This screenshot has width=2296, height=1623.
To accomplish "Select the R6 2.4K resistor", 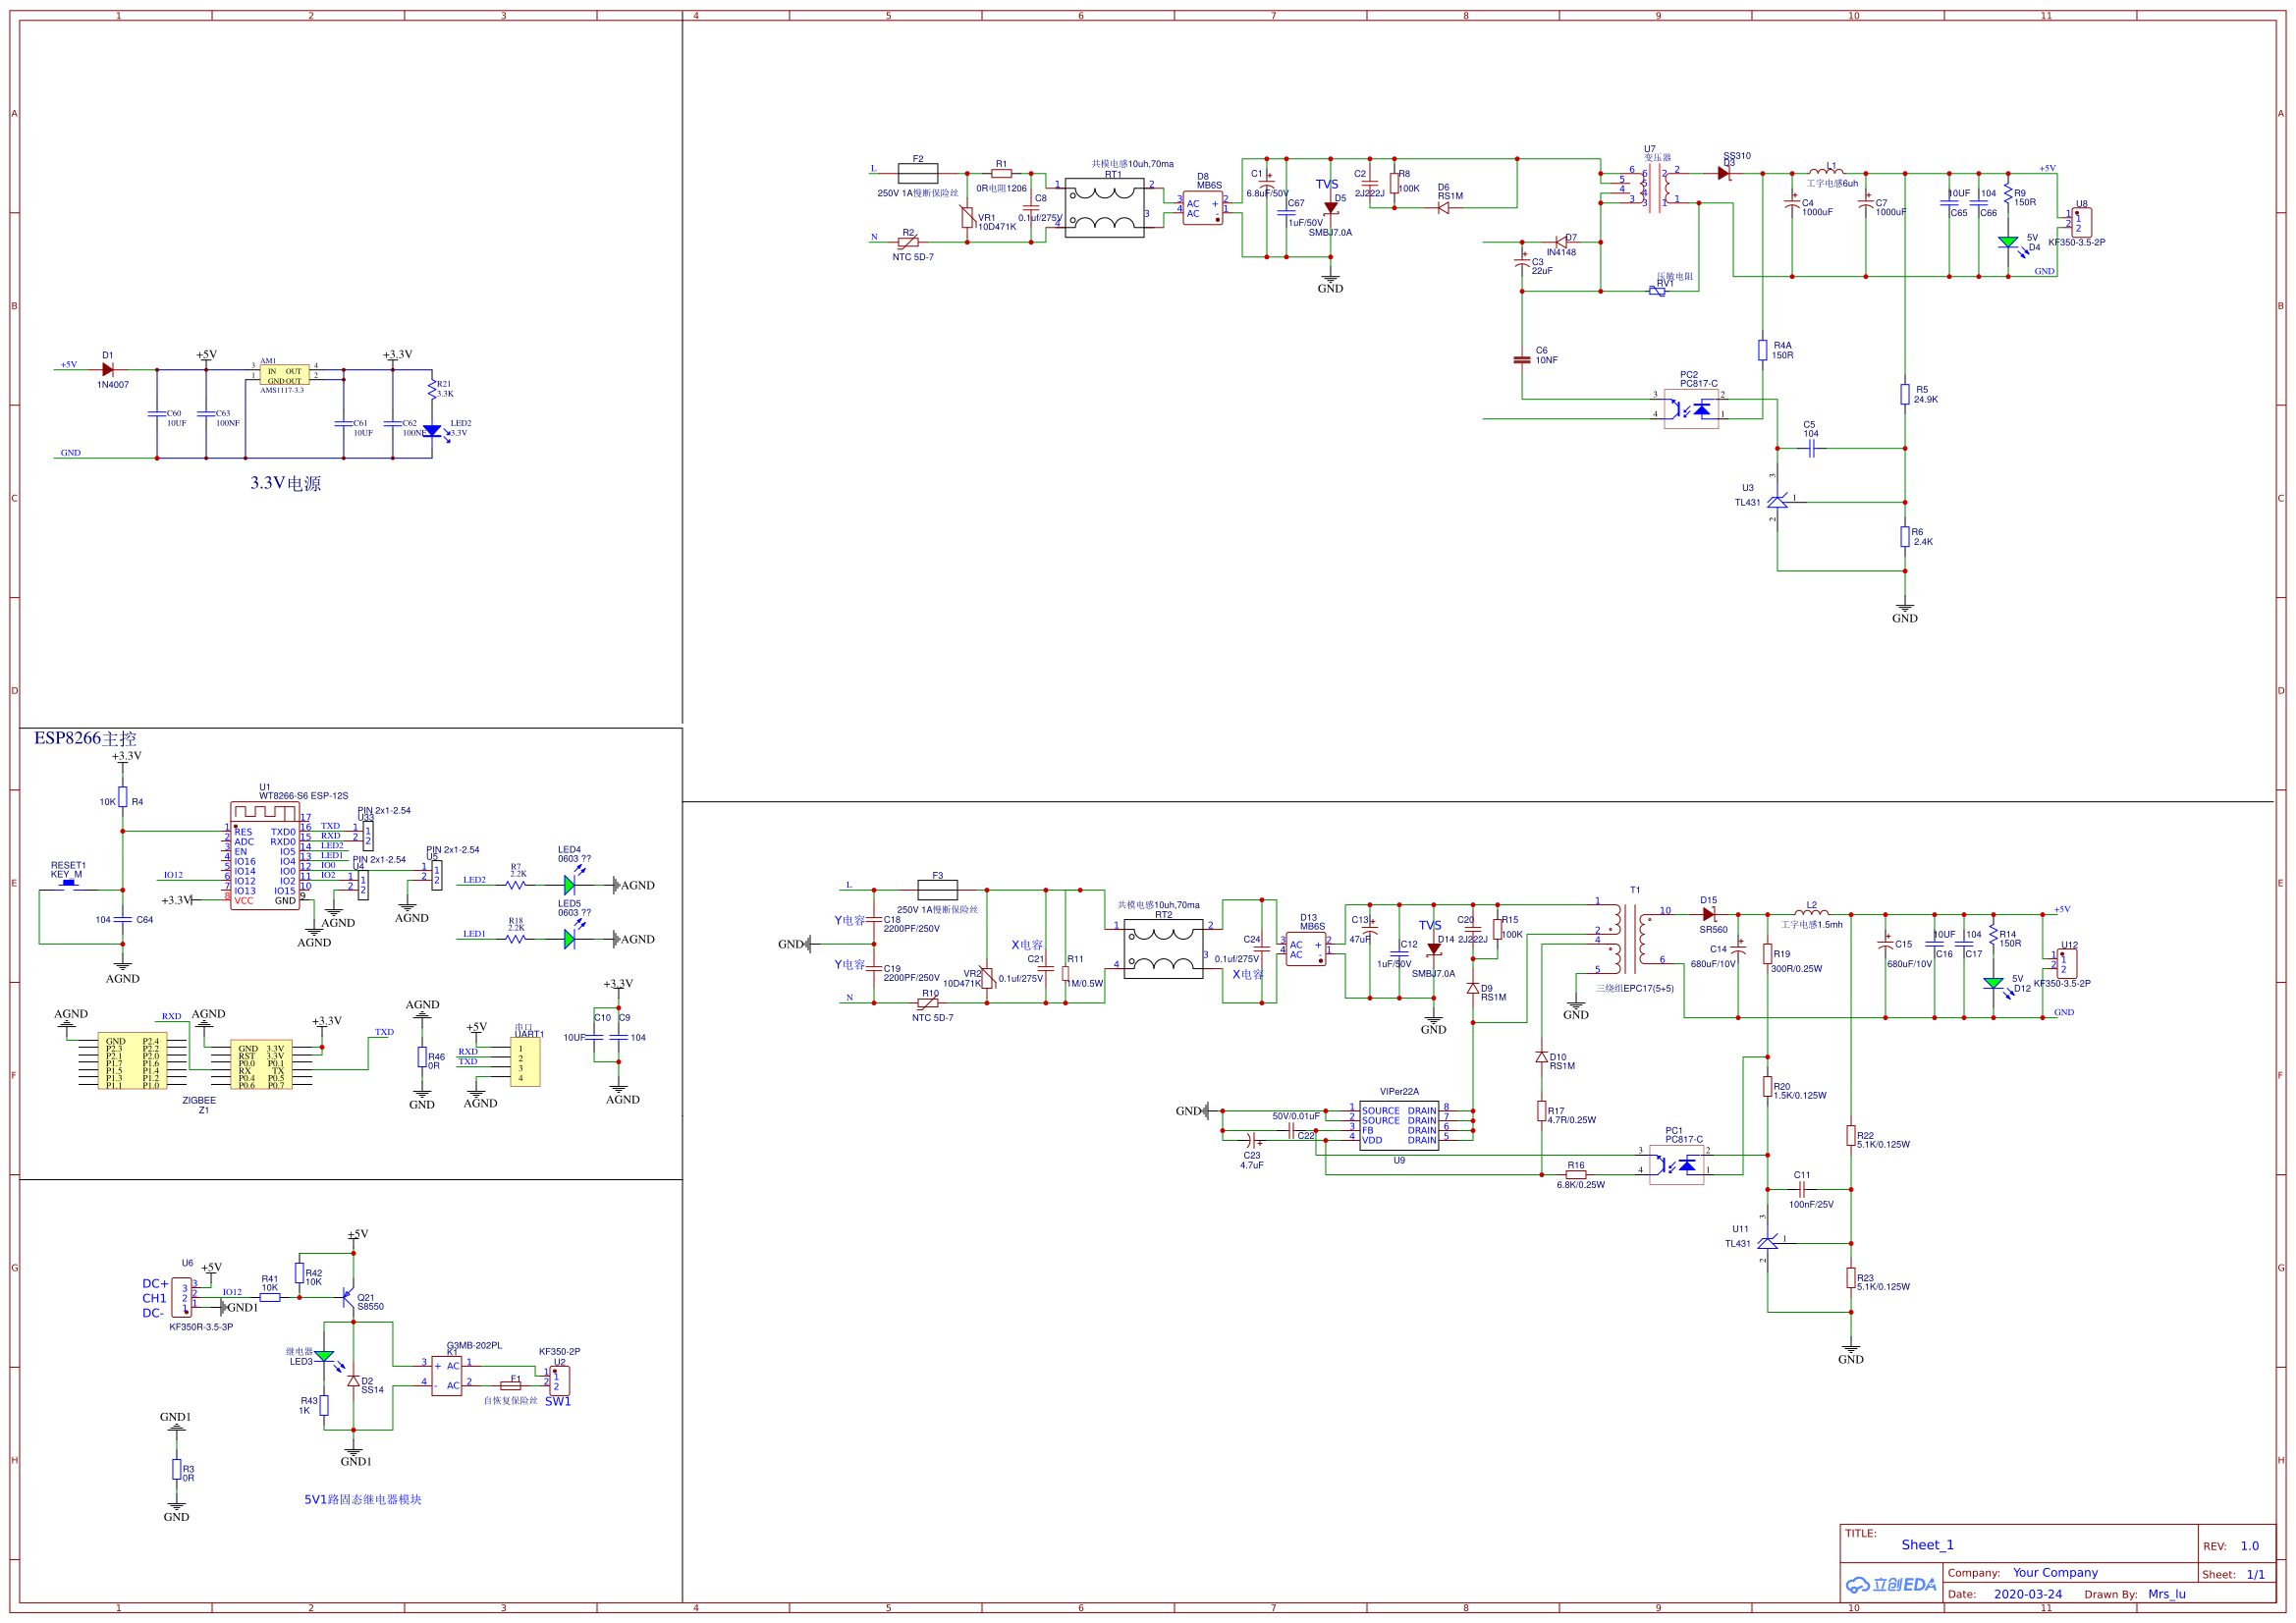I will coord(1905,536).
